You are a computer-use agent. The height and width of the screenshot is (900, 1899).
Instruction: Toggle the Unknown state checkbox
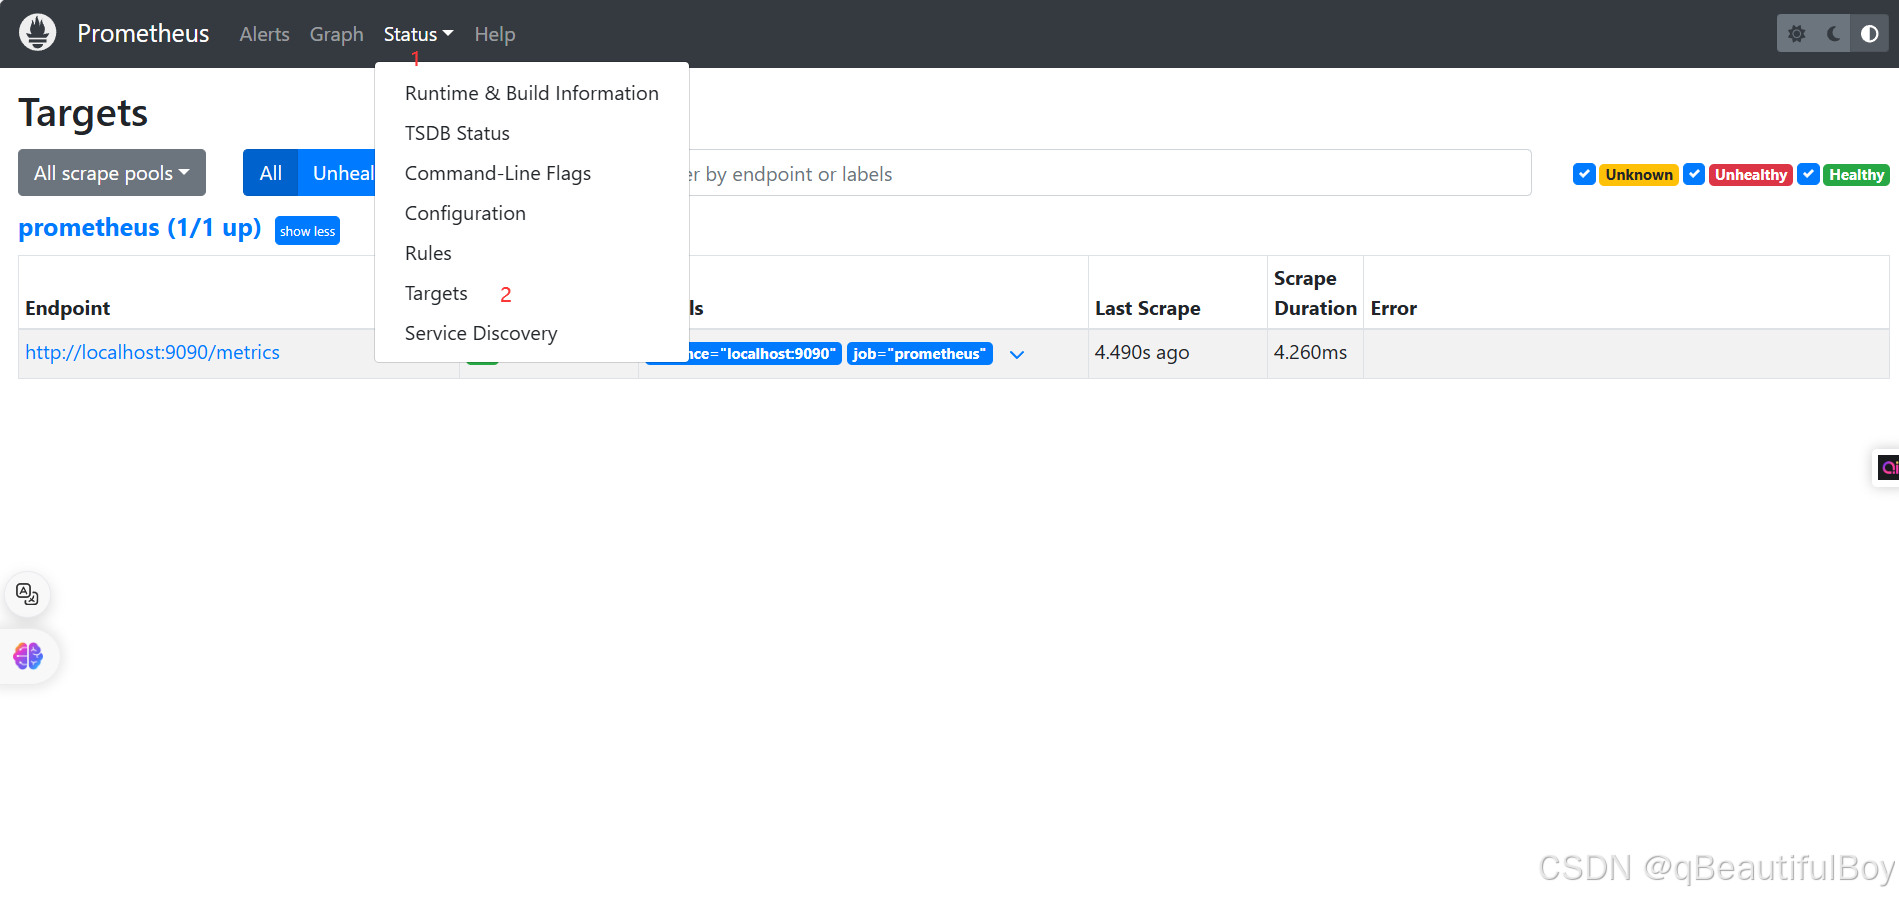[1584, 174]
